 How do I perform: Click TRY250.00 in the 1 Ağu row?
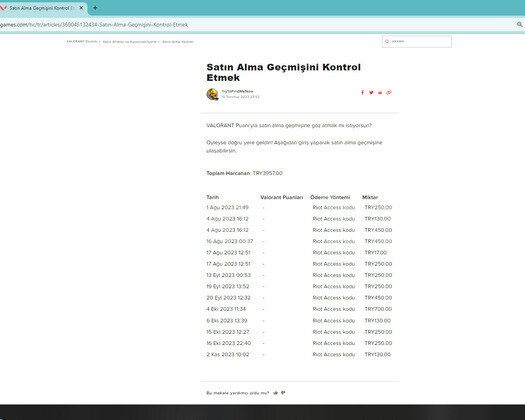coord(378,207)
